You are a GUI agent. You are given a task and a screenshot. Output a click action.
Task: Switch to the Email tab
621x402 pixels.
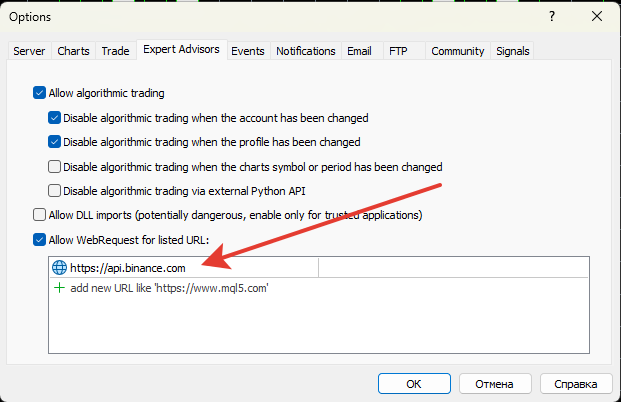tap(360, 51)
